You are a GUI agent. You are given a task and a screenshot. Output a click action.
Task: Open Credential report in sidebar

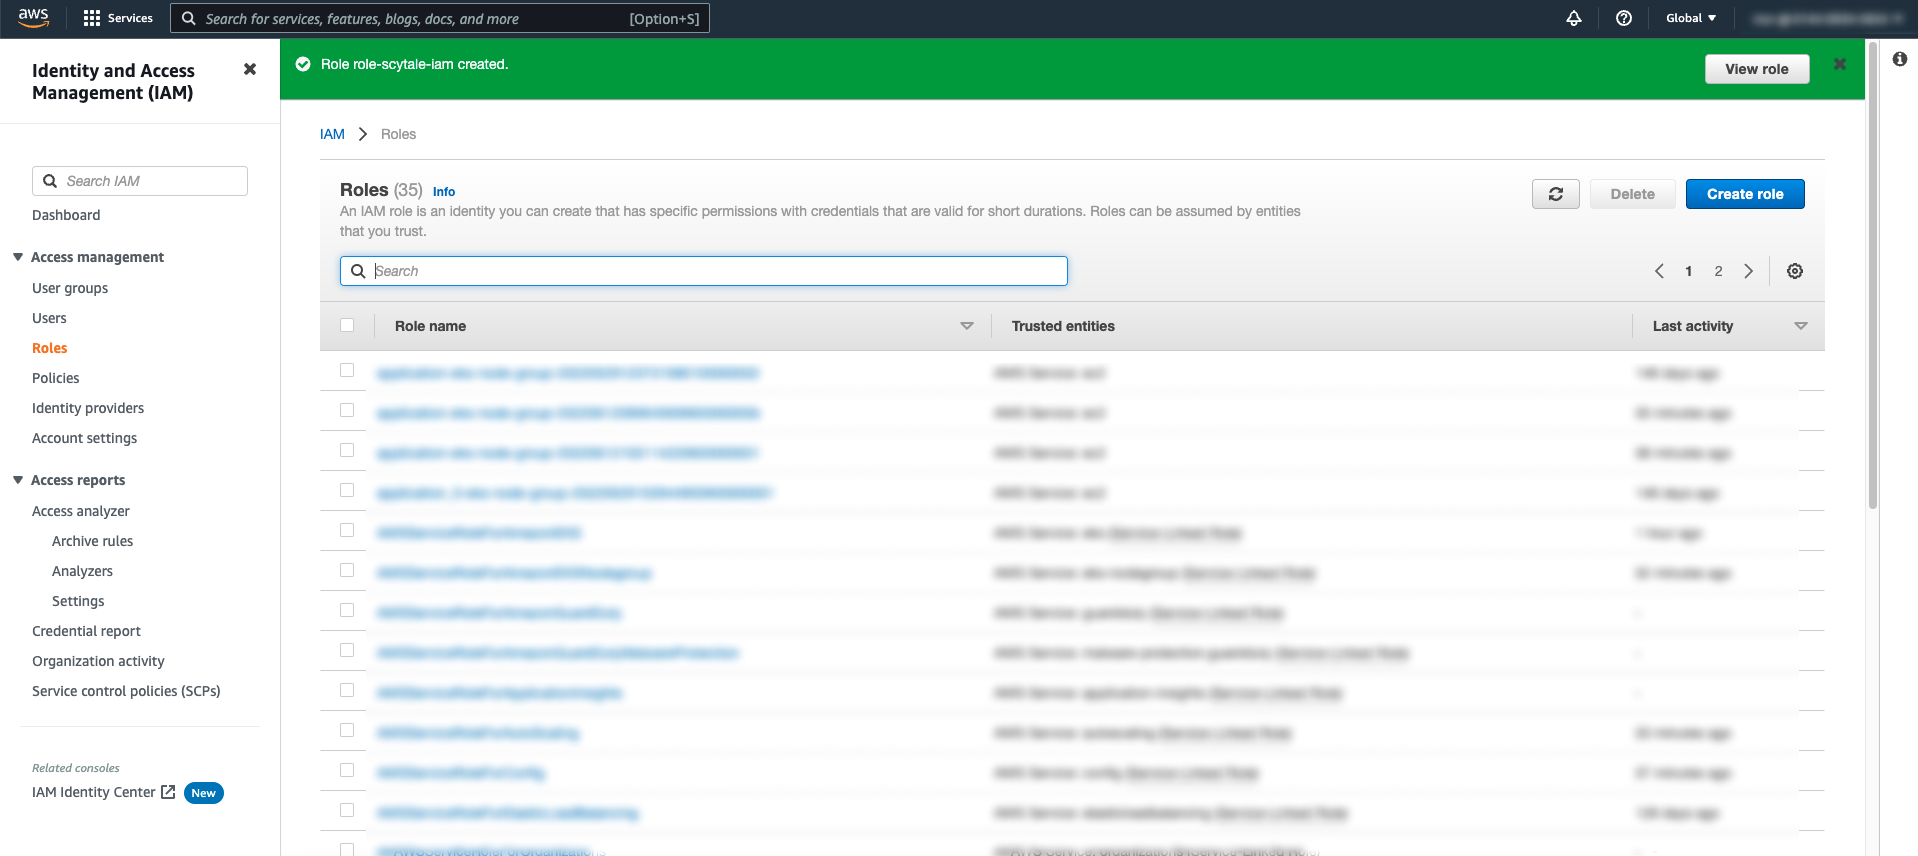[86, 631]
